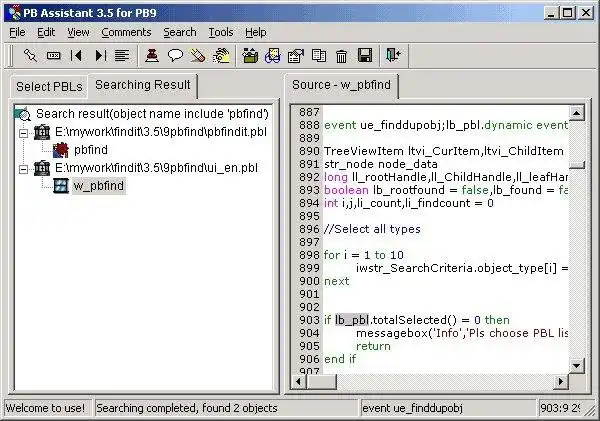Click library icon beside ui_en.pbl

[42, 168]
